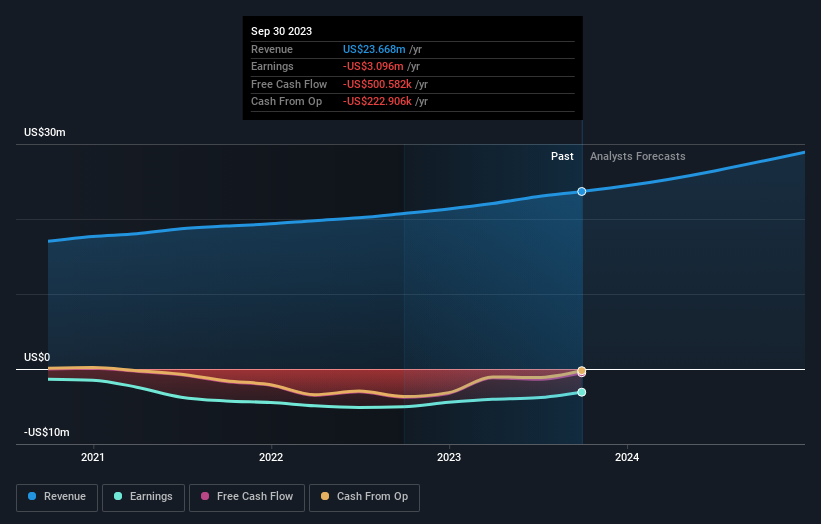The height and width of the screenshot is (524, 821).
Task: Click the Past label
Action: pyautogui.click(x=562, y=156)
